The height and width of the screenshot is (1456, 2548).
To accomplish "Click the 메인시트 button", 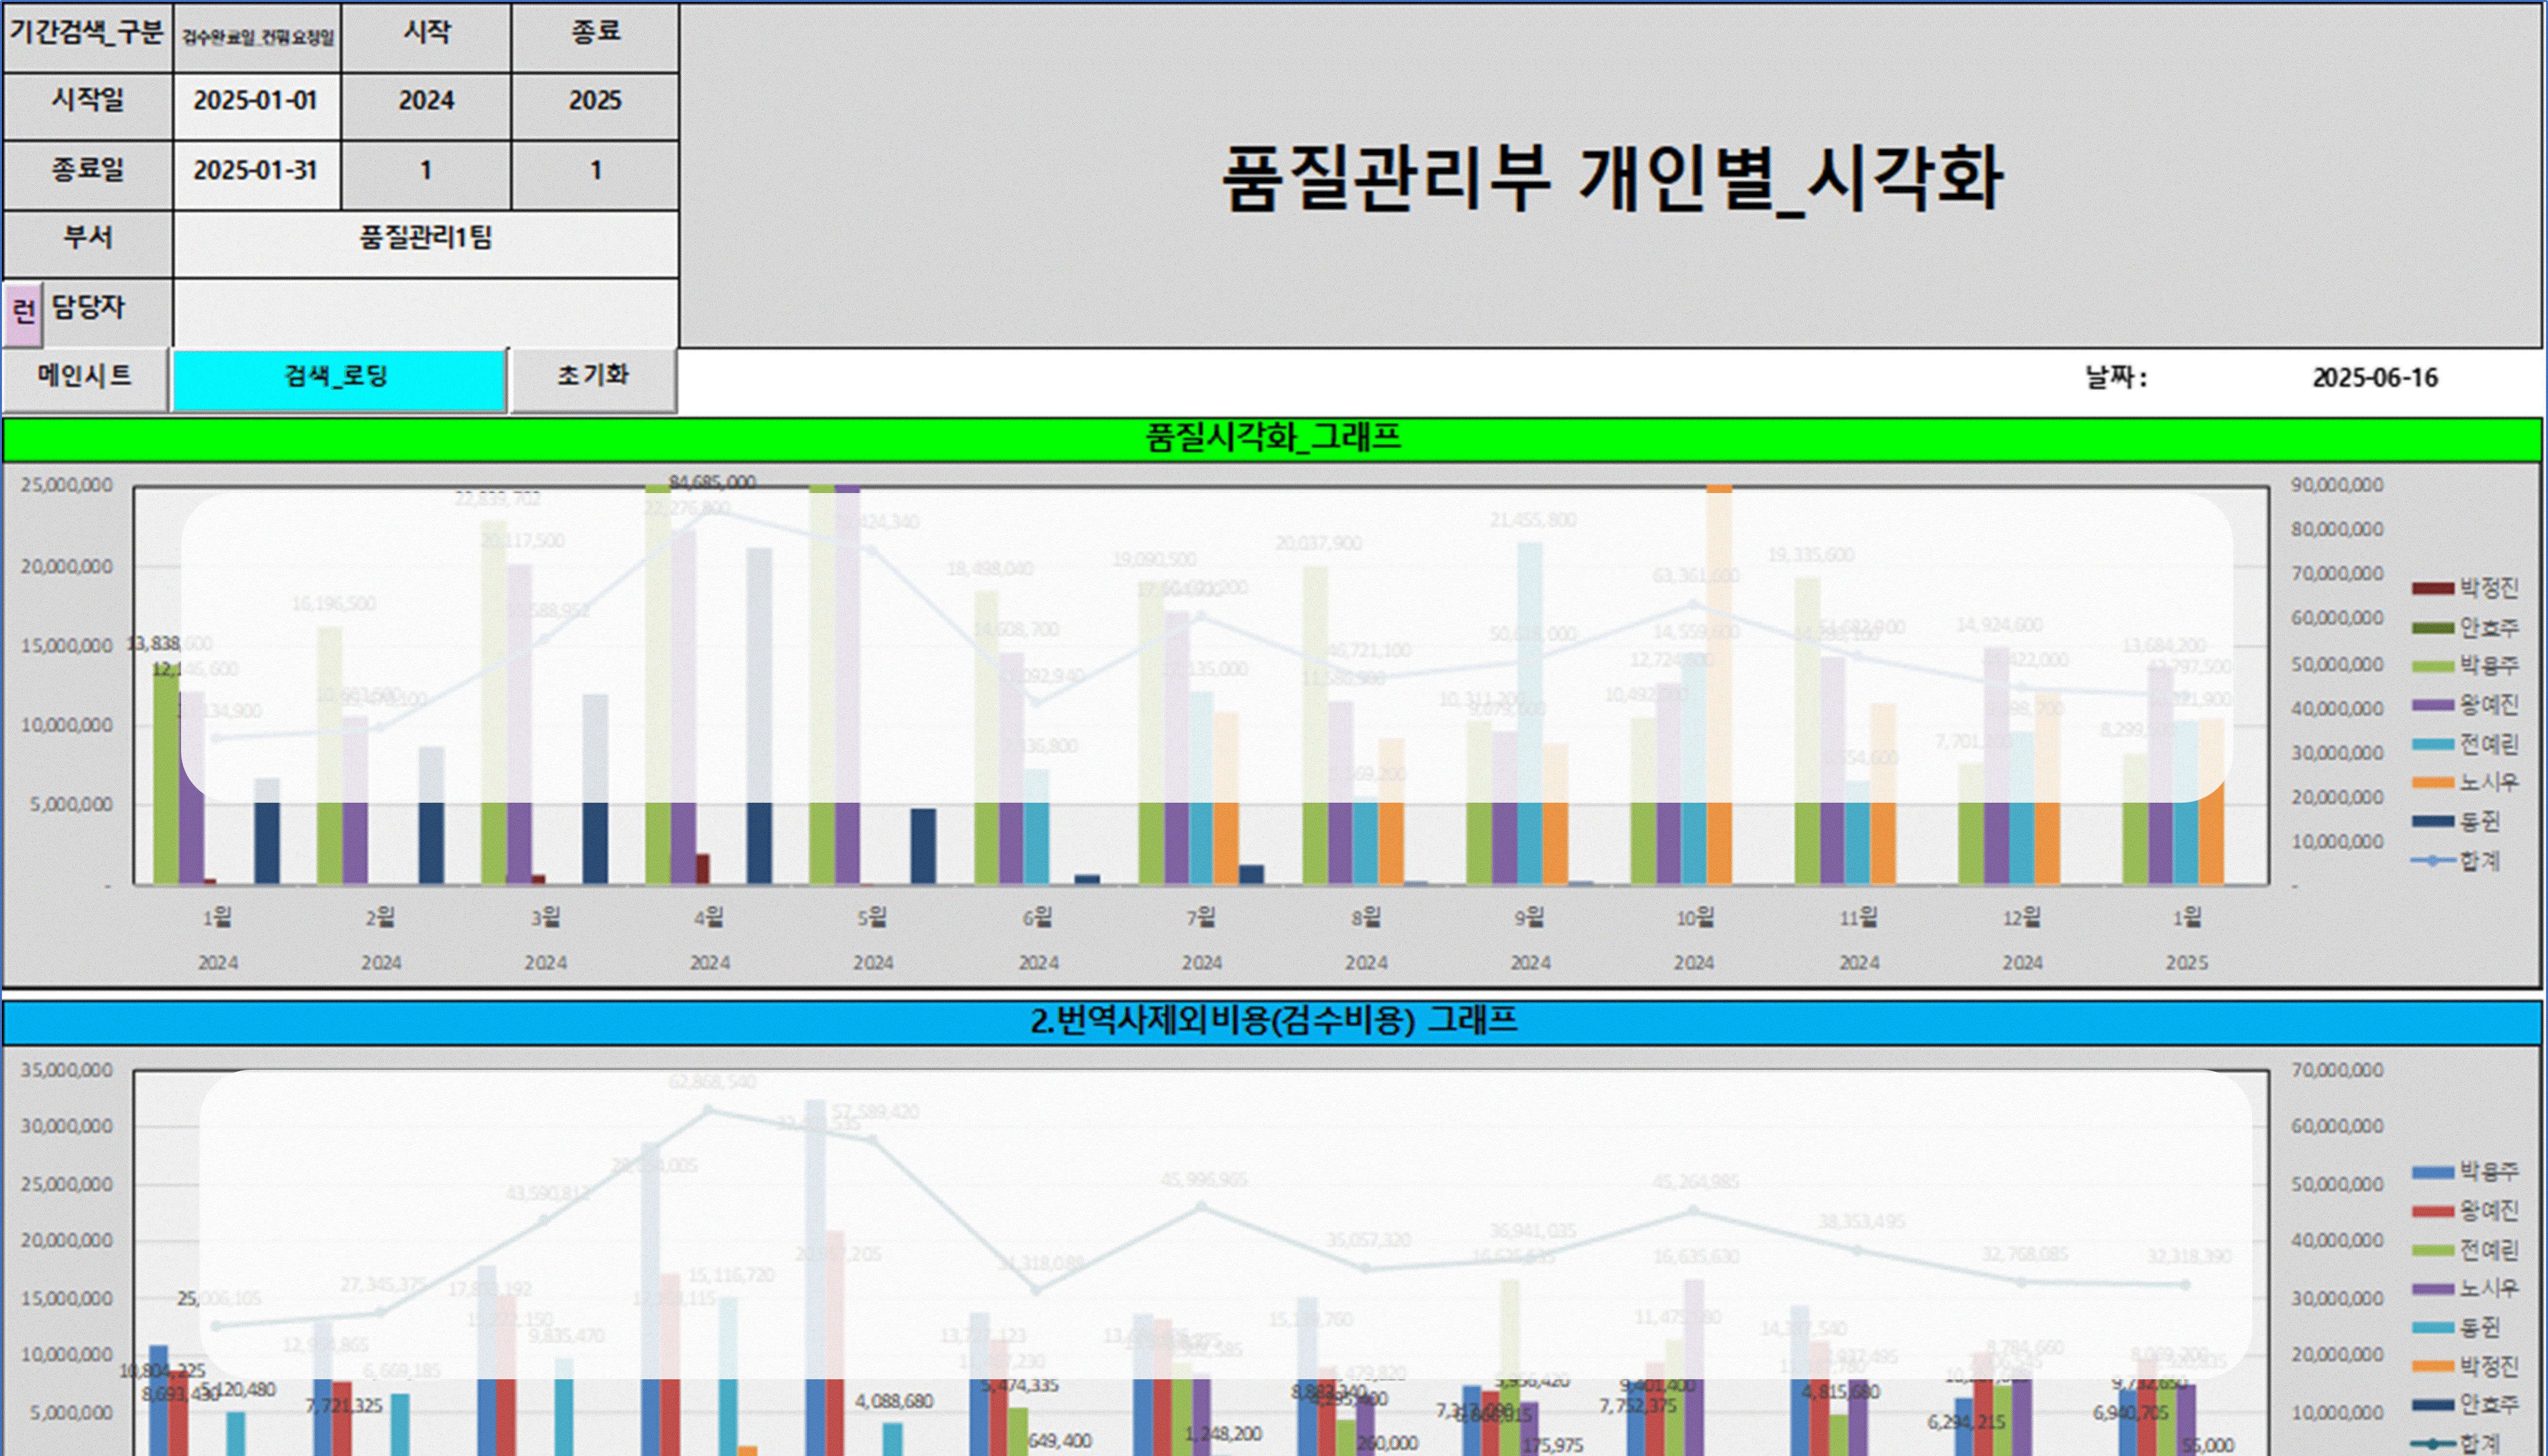I will click(x=85, y=378).
